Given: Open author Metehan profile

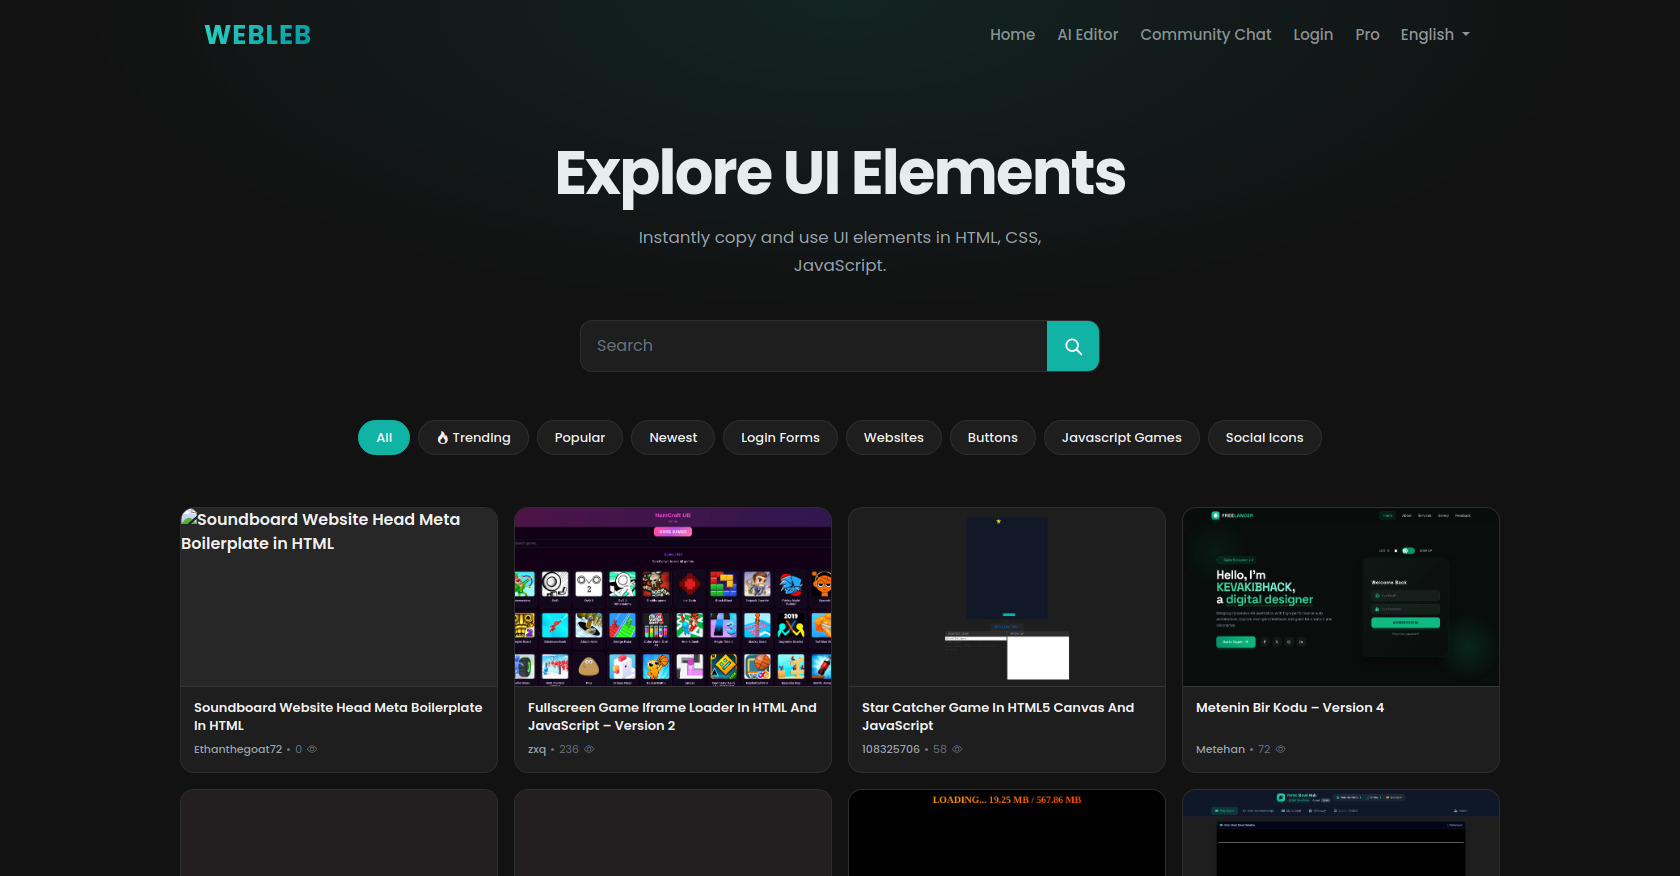Looking at the screenshot, I should coord(1220,749).
